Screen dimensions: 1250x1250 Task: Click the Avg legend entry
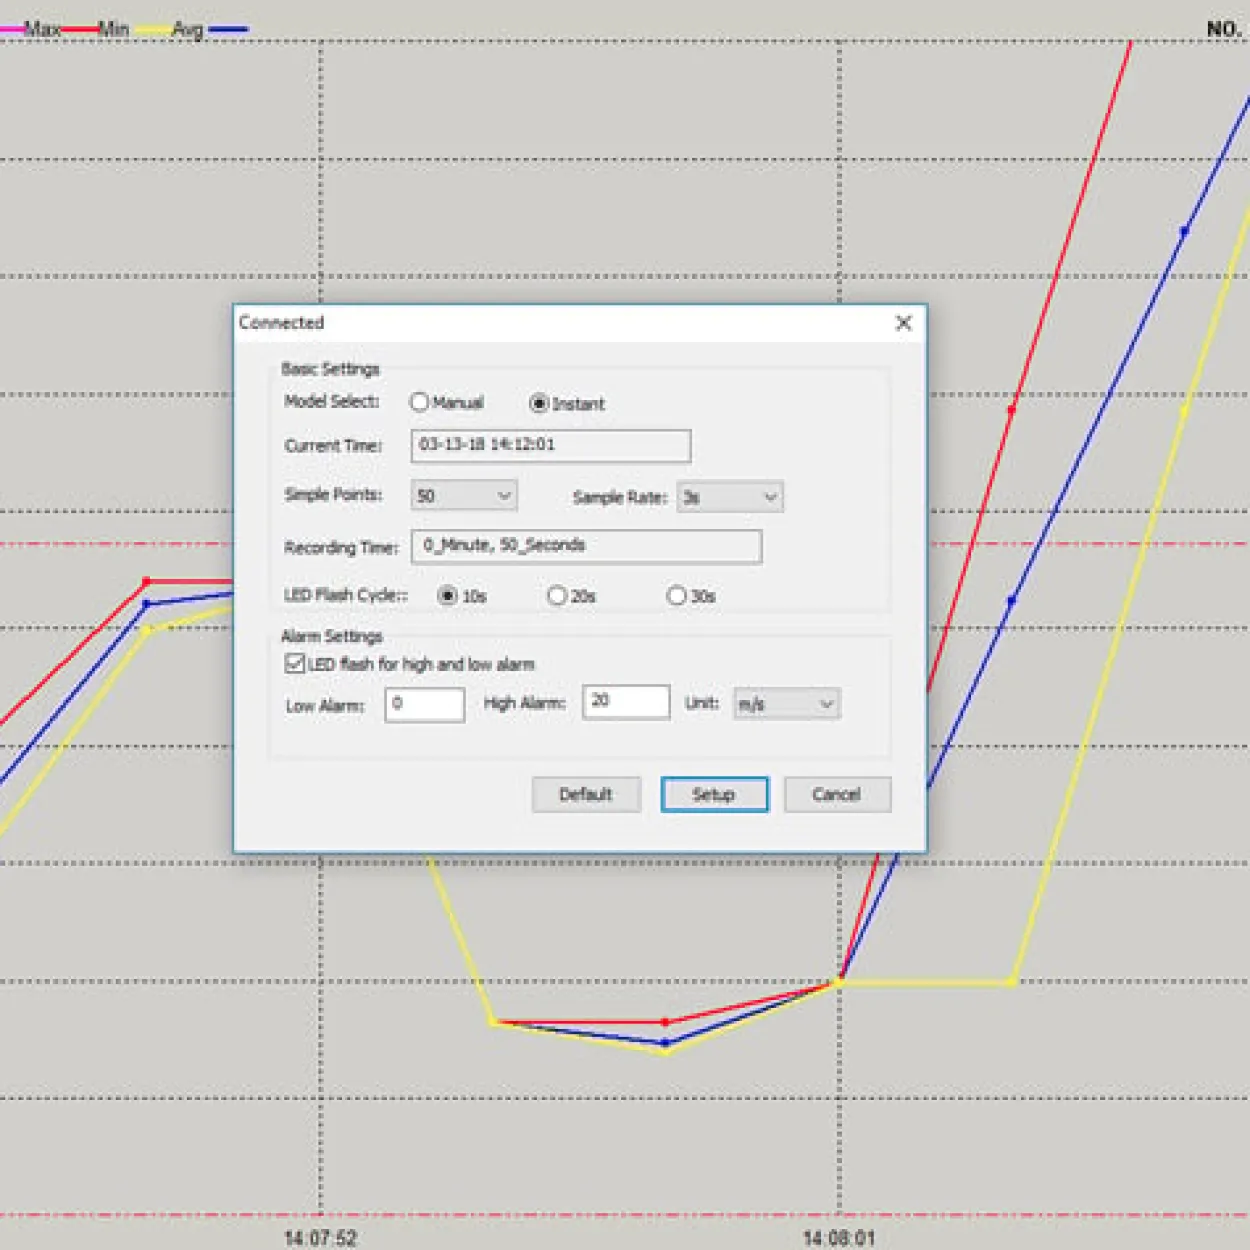point(187,29)
